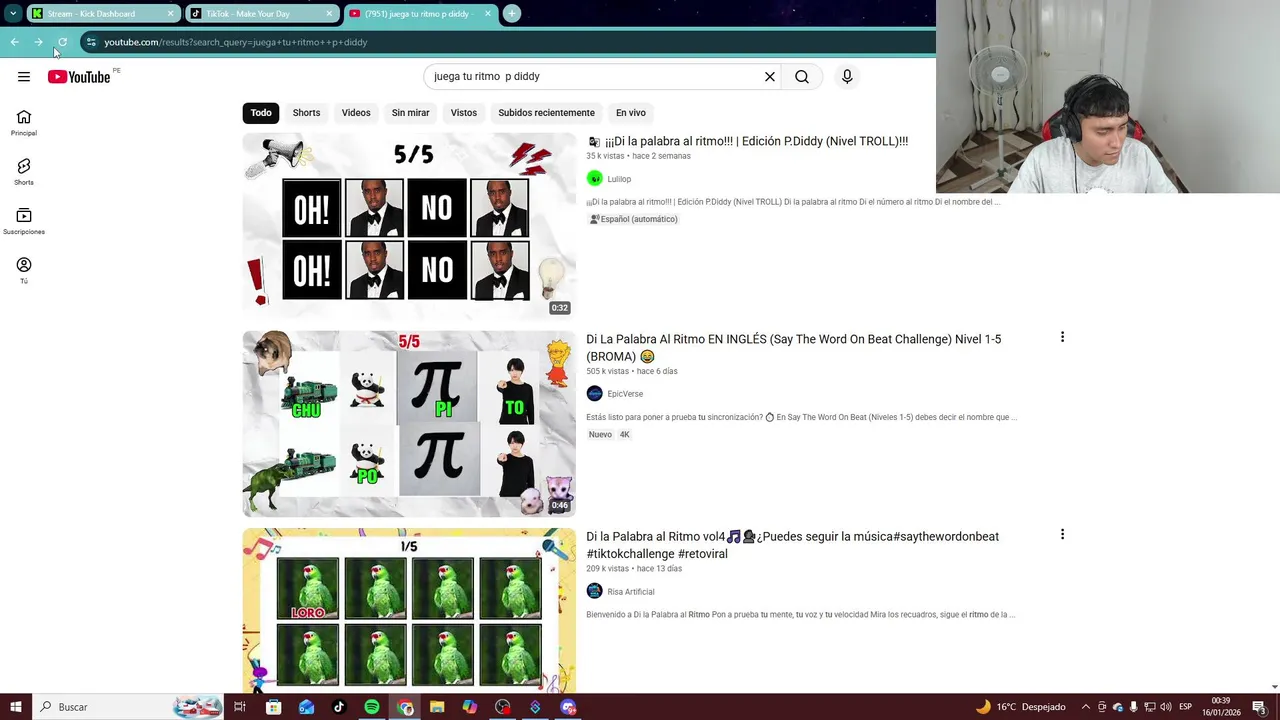The image size is (1280, 720).
Task: Start voice search with the microphone
Action: coord(847,77)
